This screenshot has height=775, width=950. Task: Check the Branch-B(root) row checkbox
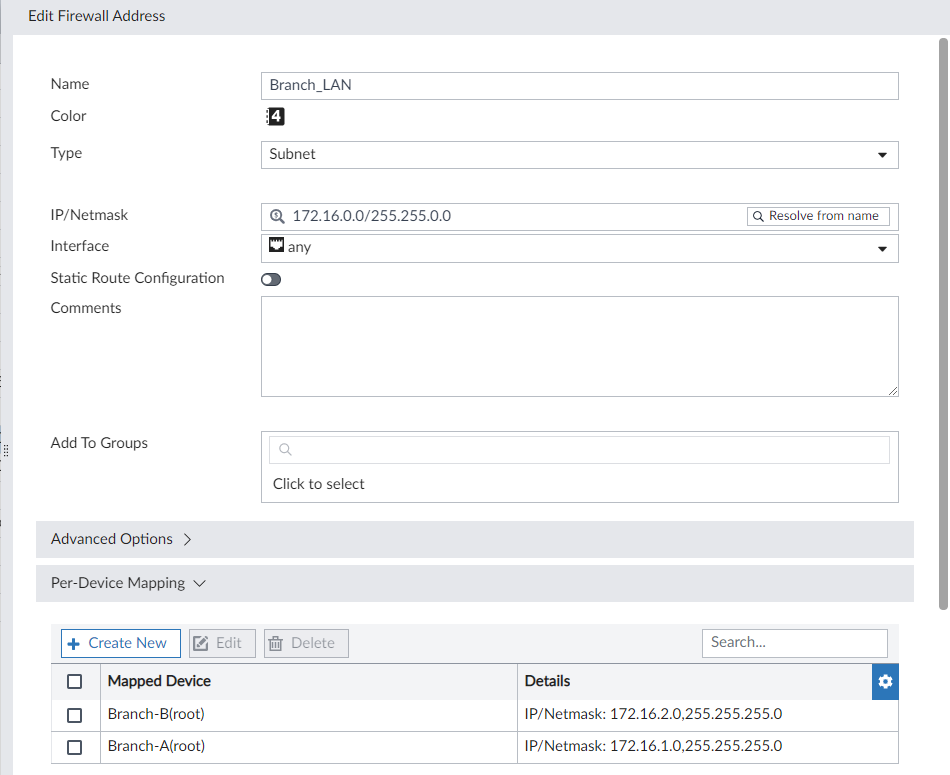point(75,714)
